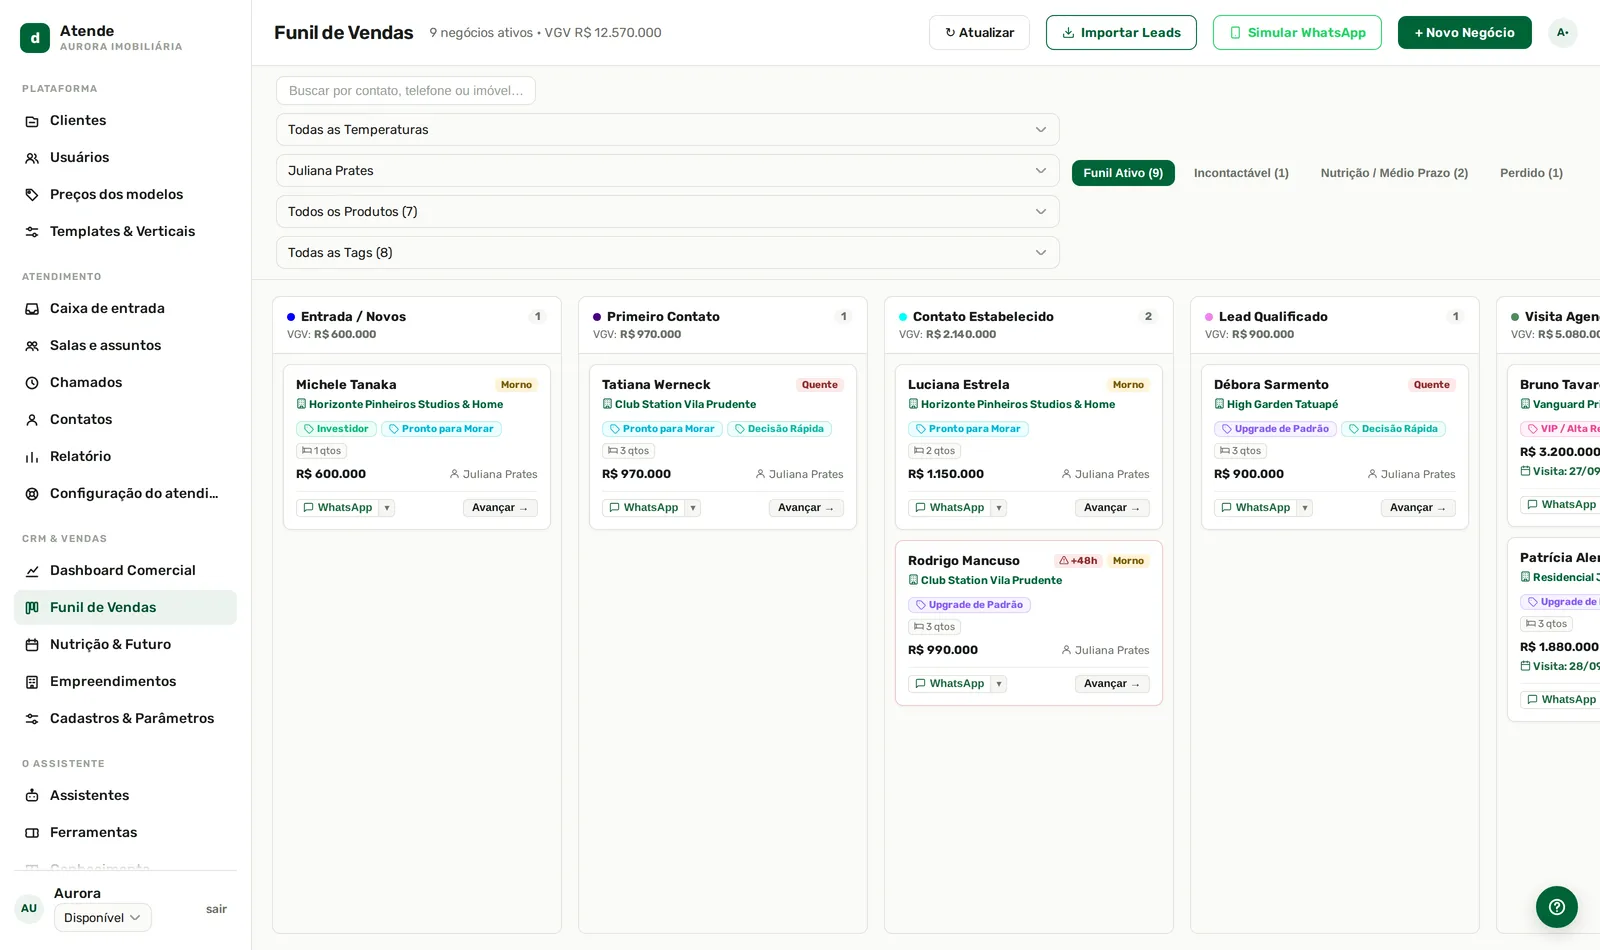The width and height of the screenshot is (1600, 950).
Task: Open Ferramentas page
Action: [x=125, y=832]
